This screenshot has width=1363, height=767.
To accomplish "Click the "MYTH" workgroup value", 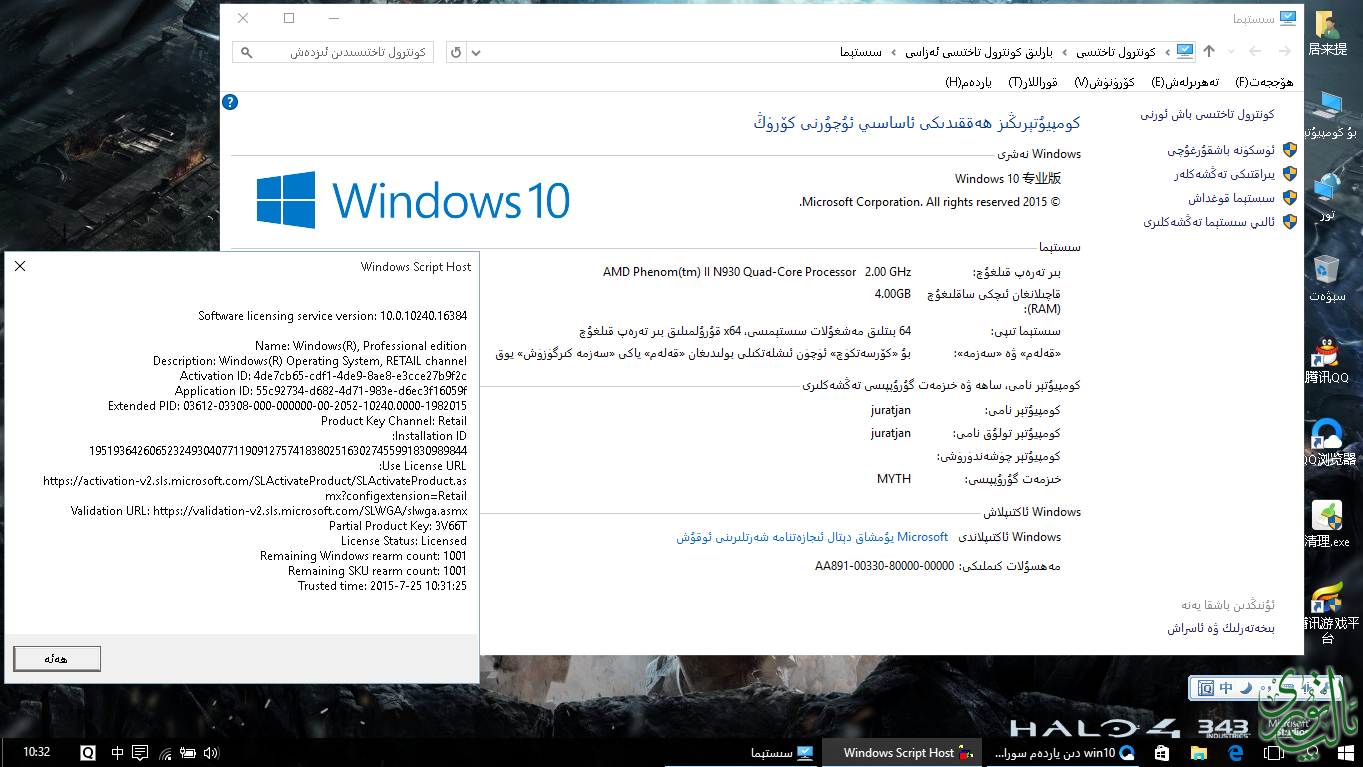I will pos(894,479).
